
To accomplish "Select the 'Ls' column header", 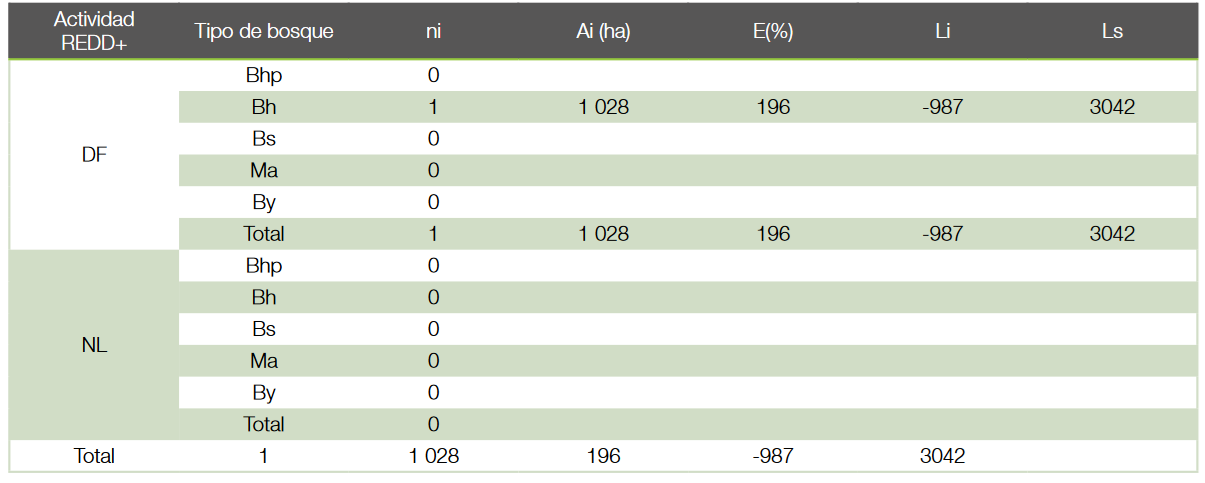I will pos(1112,31).
